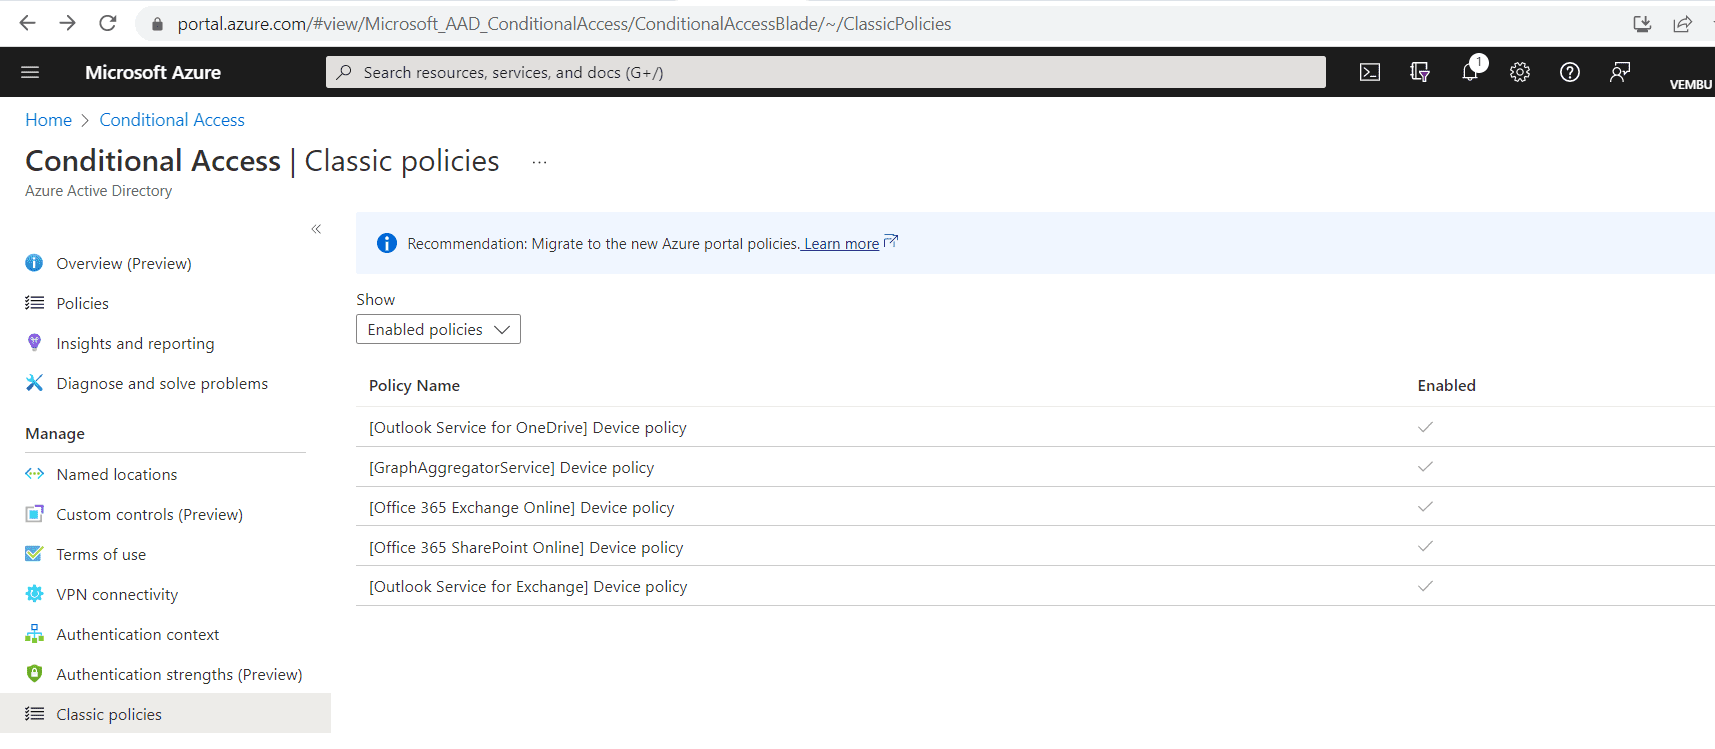
Task: Follow the Learn more link
Action: 841,243
